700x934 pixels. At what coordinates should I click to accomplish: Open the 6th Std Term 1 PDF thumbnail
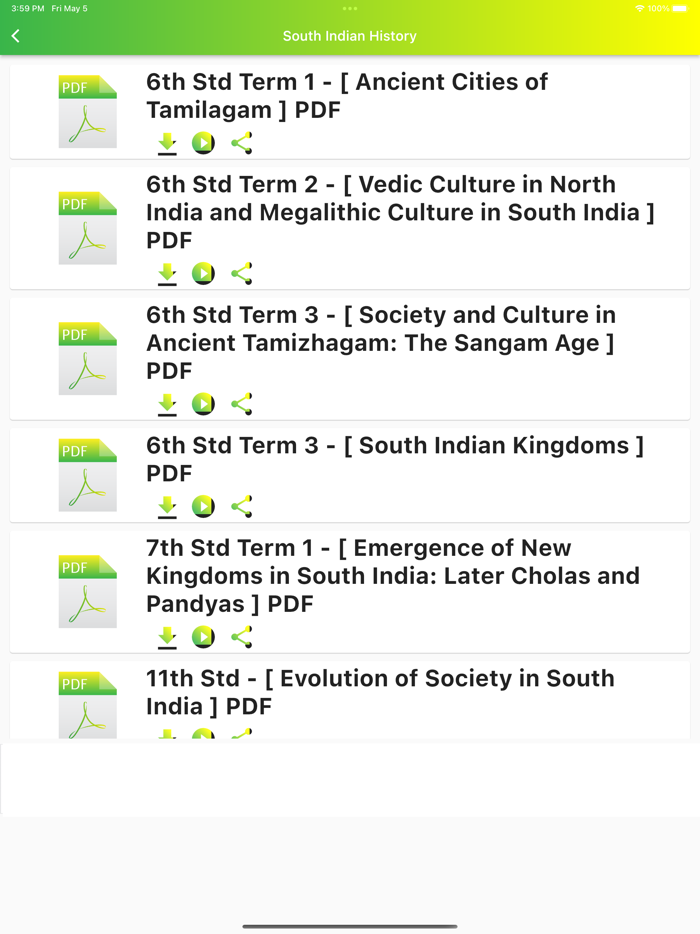point(87,110)
